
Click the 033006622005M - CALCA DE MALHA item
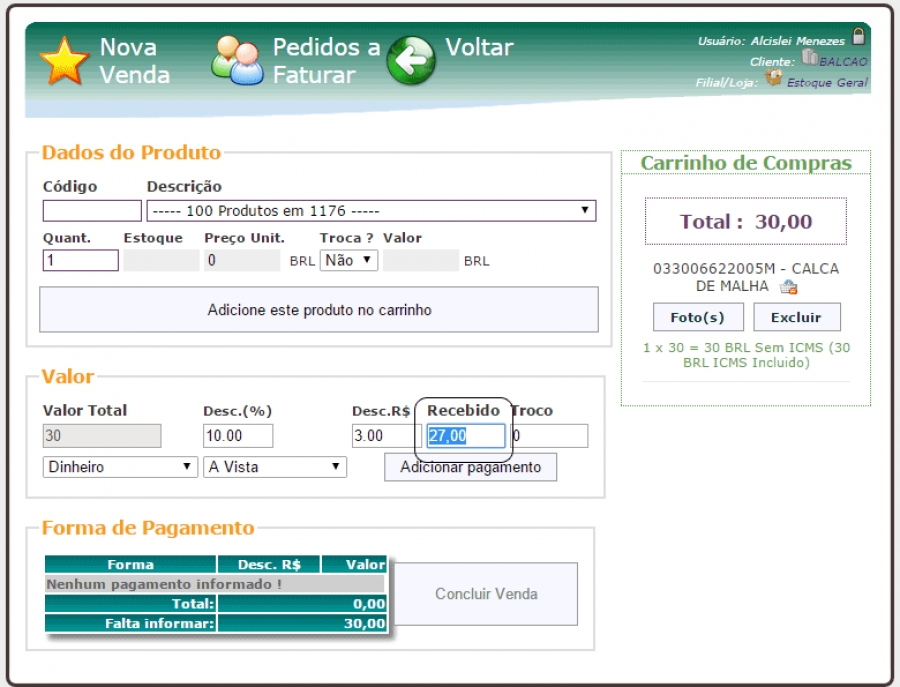(x=746, y=277)
